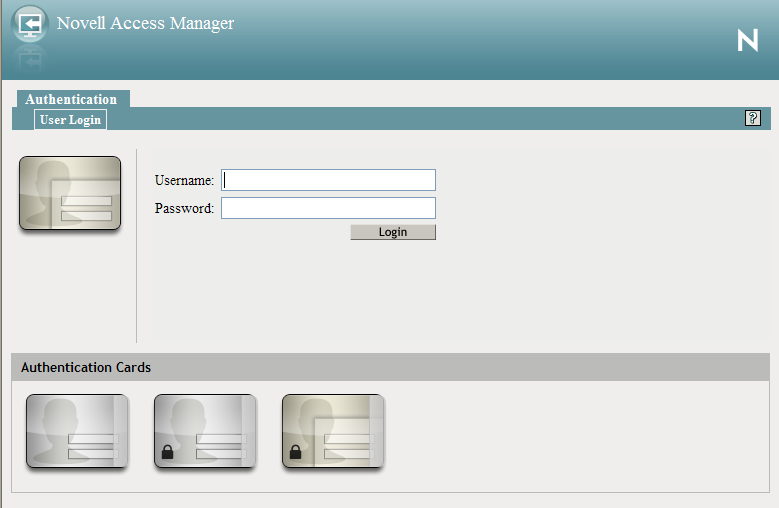Select the first unlocked authentication card
This screenshot has height=508, width=779.
[x=77, y=431]
